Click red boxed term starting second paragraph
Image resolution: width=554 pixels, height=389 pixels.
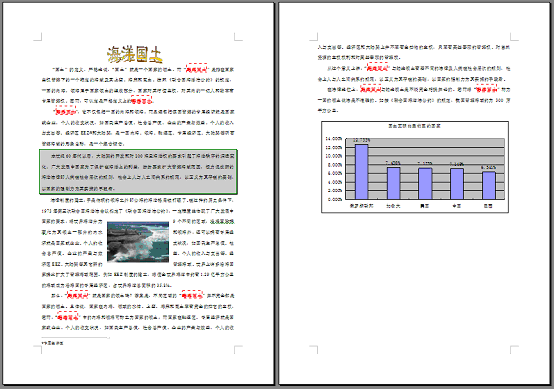point(65,112)
